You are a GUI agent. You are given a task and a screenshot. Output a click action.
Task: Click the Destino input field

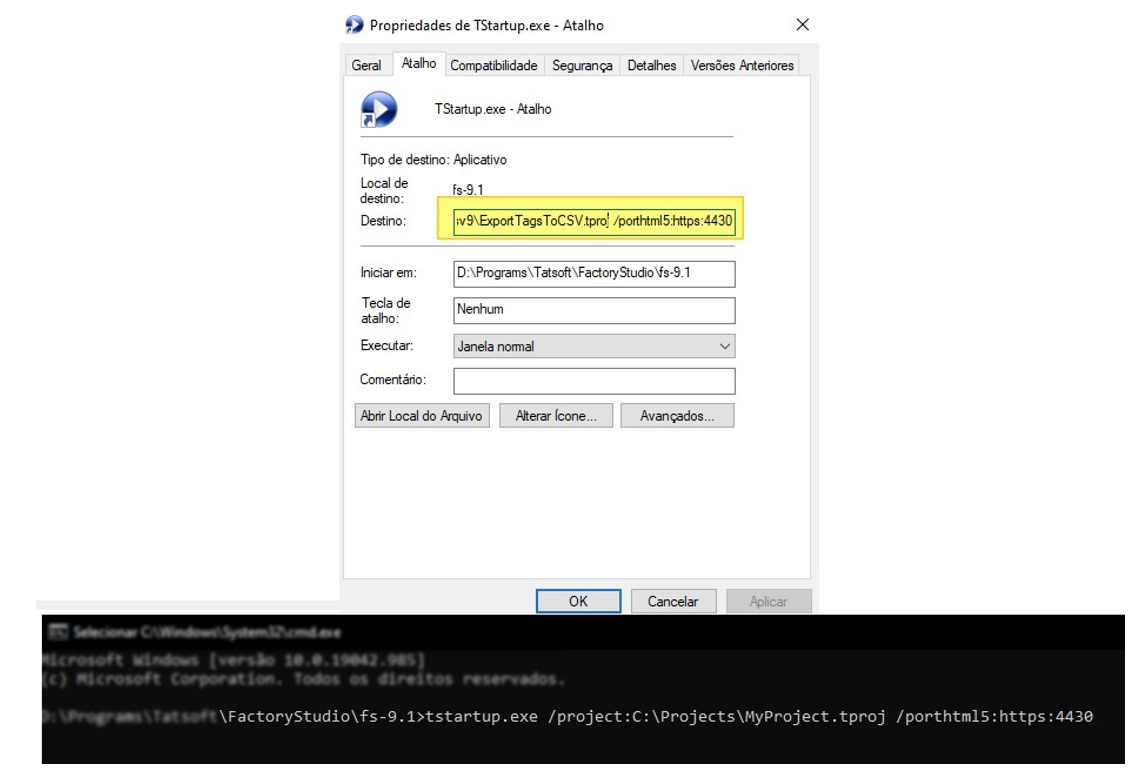pyautogui.click(x=594, y=220)
